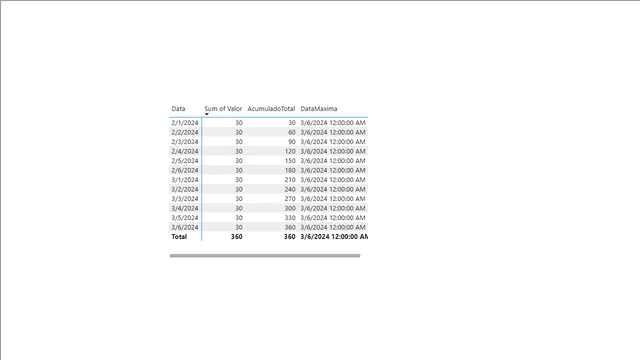Image resolution: width=640 pixels, height=360 pixels.
Task: Sort by the Sum of Valor header
Action: point(223,109)
